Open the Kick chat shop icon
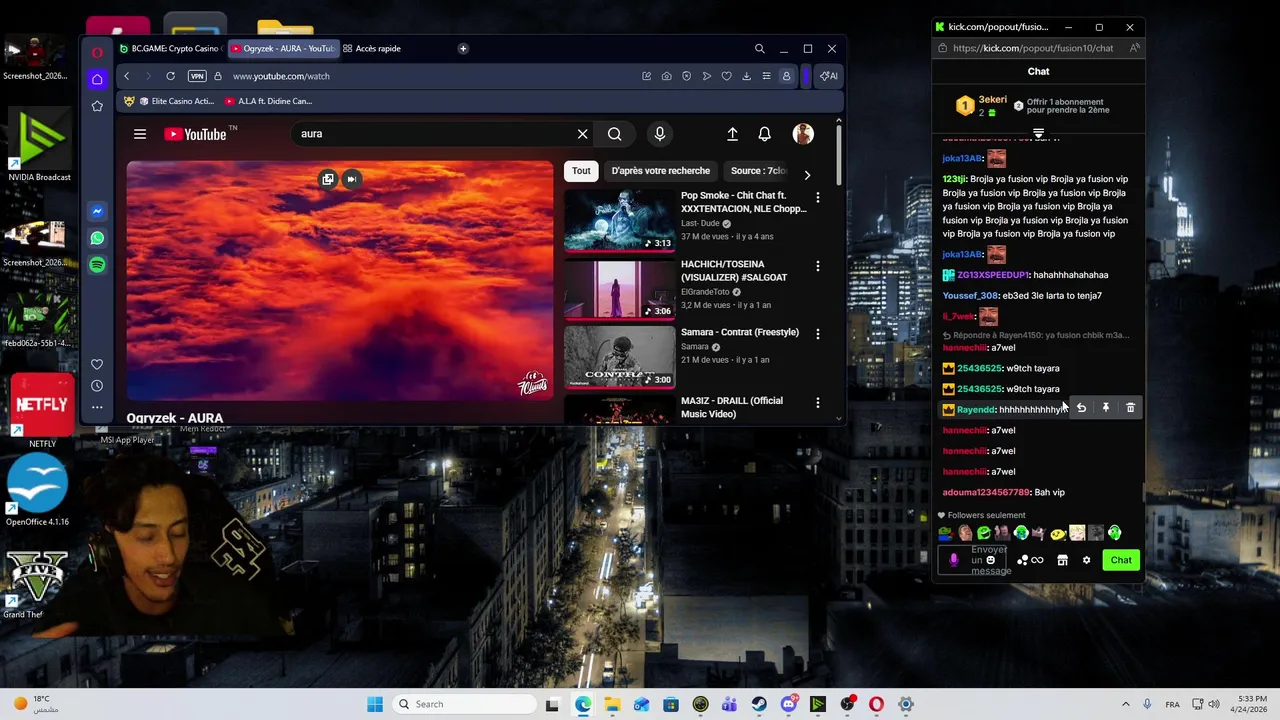 coord(1062,560)
